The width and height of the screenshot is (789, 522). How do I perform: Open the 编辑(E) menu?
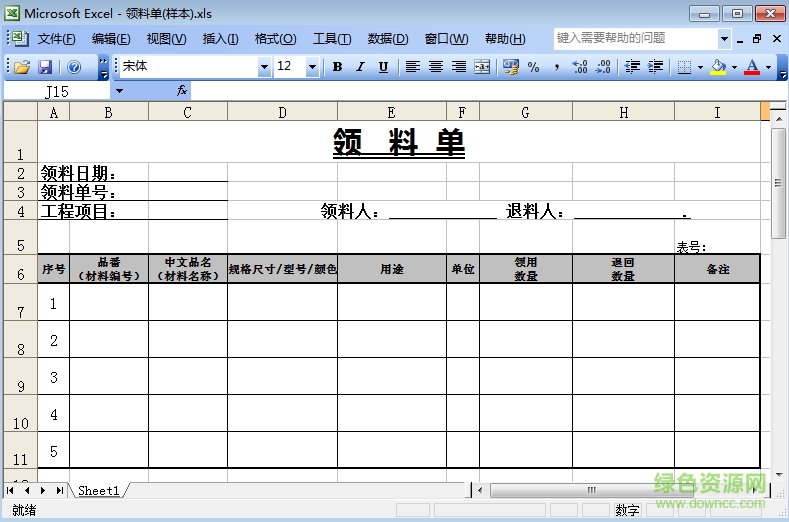(111, 39)
